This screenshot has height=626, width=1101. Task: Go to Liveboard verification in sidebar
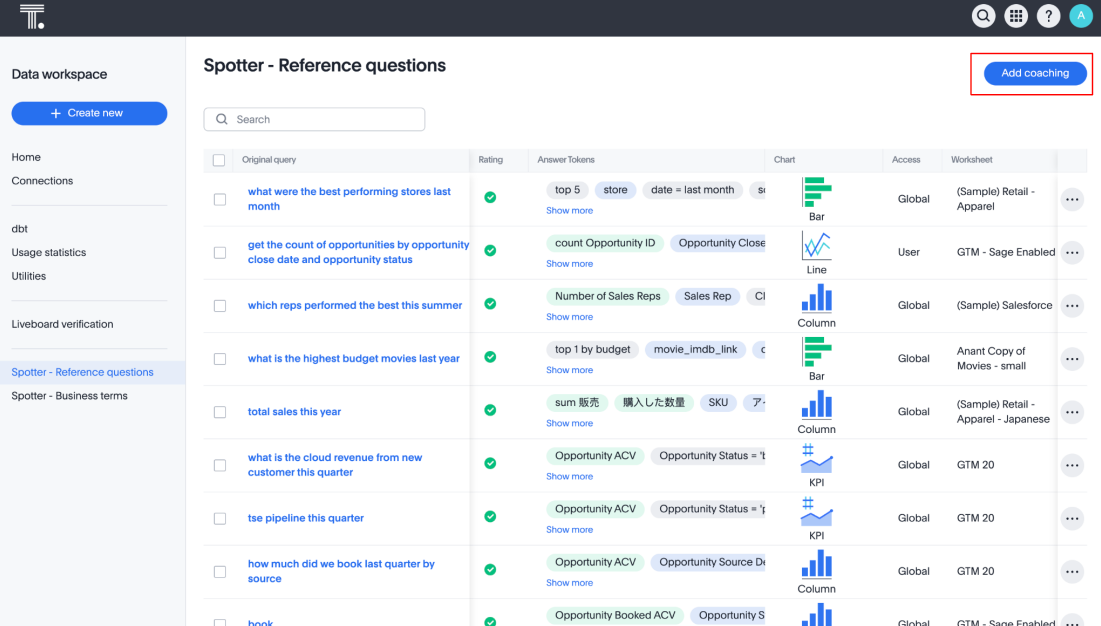coord(62,324)
